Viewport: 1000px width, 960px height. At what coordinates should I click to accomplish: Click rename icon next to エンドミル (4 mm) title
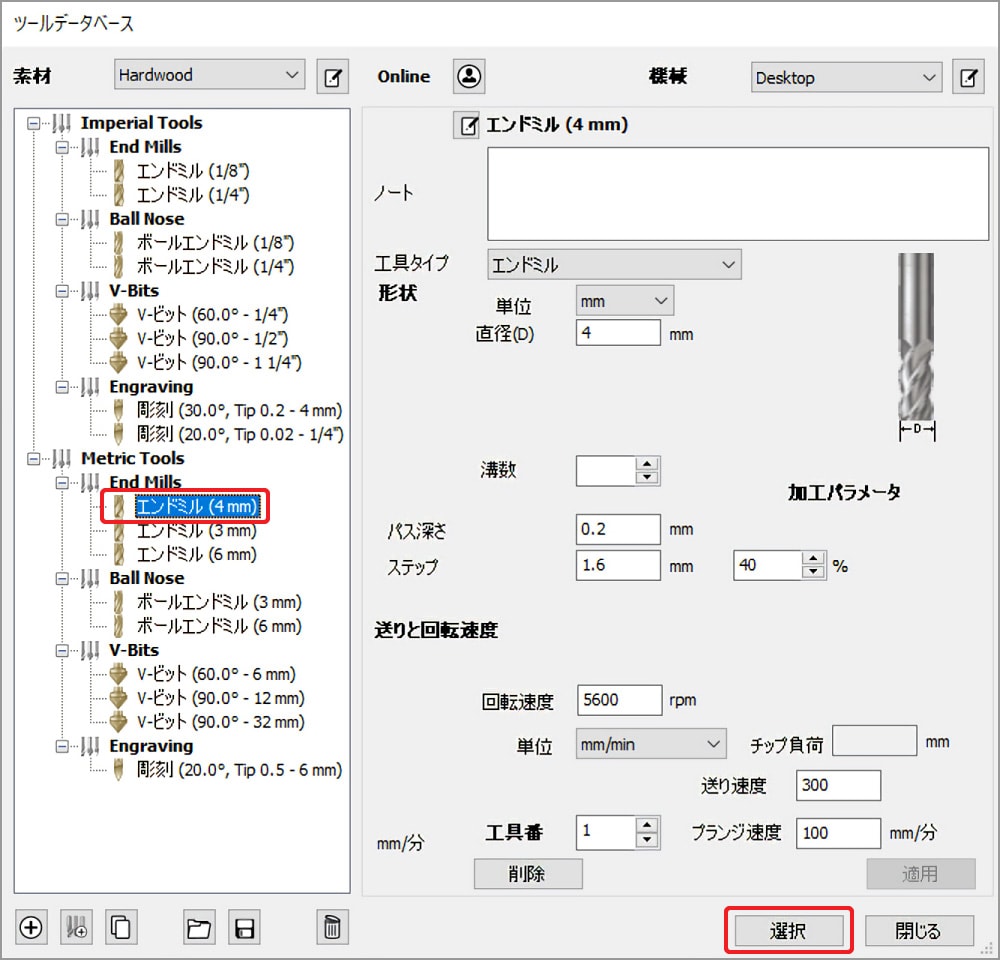[x=466, y=125]
